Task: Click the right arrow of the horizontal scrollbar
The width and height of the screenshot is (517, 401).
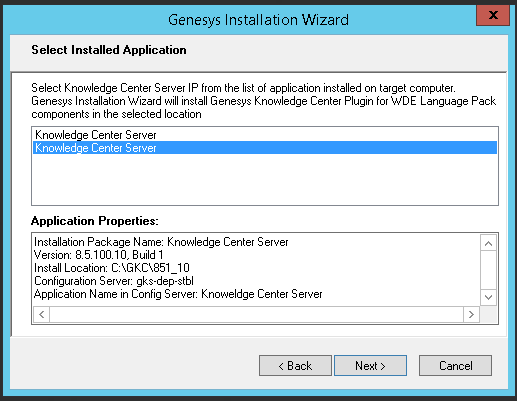Action: click(471, 314)
